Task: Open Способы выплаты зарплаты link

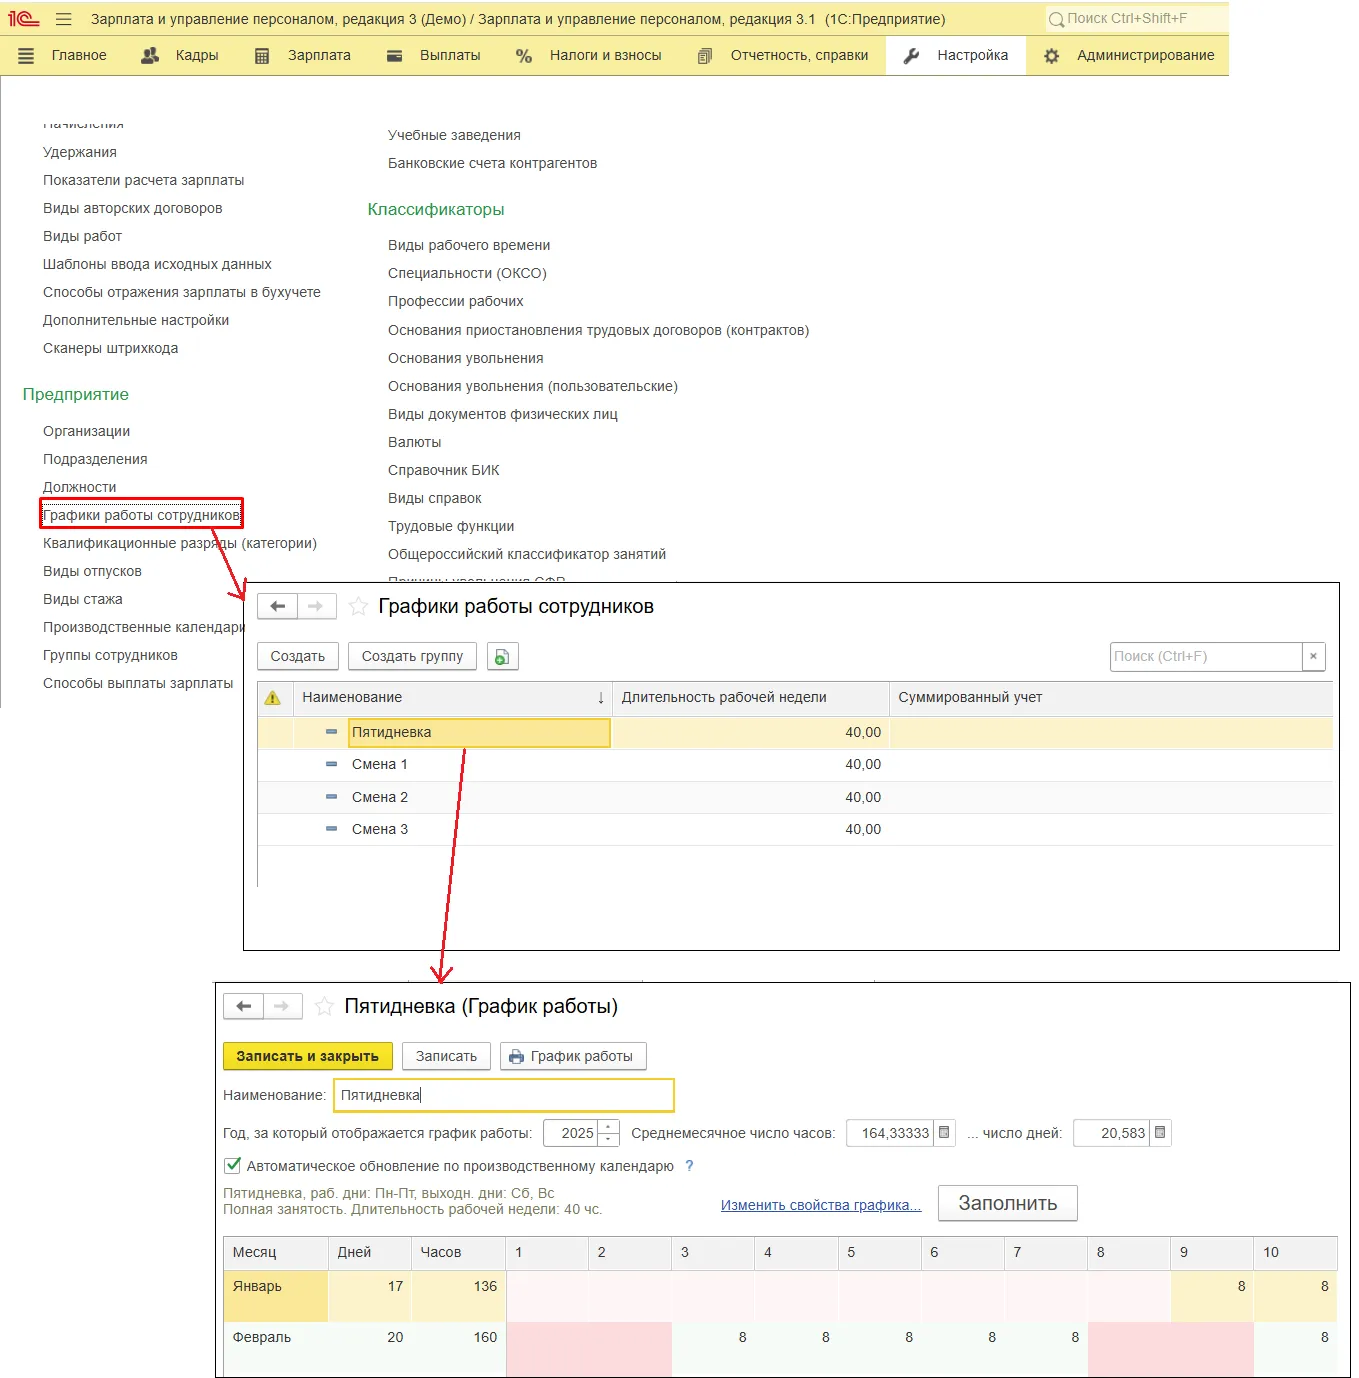Action: 138,683
